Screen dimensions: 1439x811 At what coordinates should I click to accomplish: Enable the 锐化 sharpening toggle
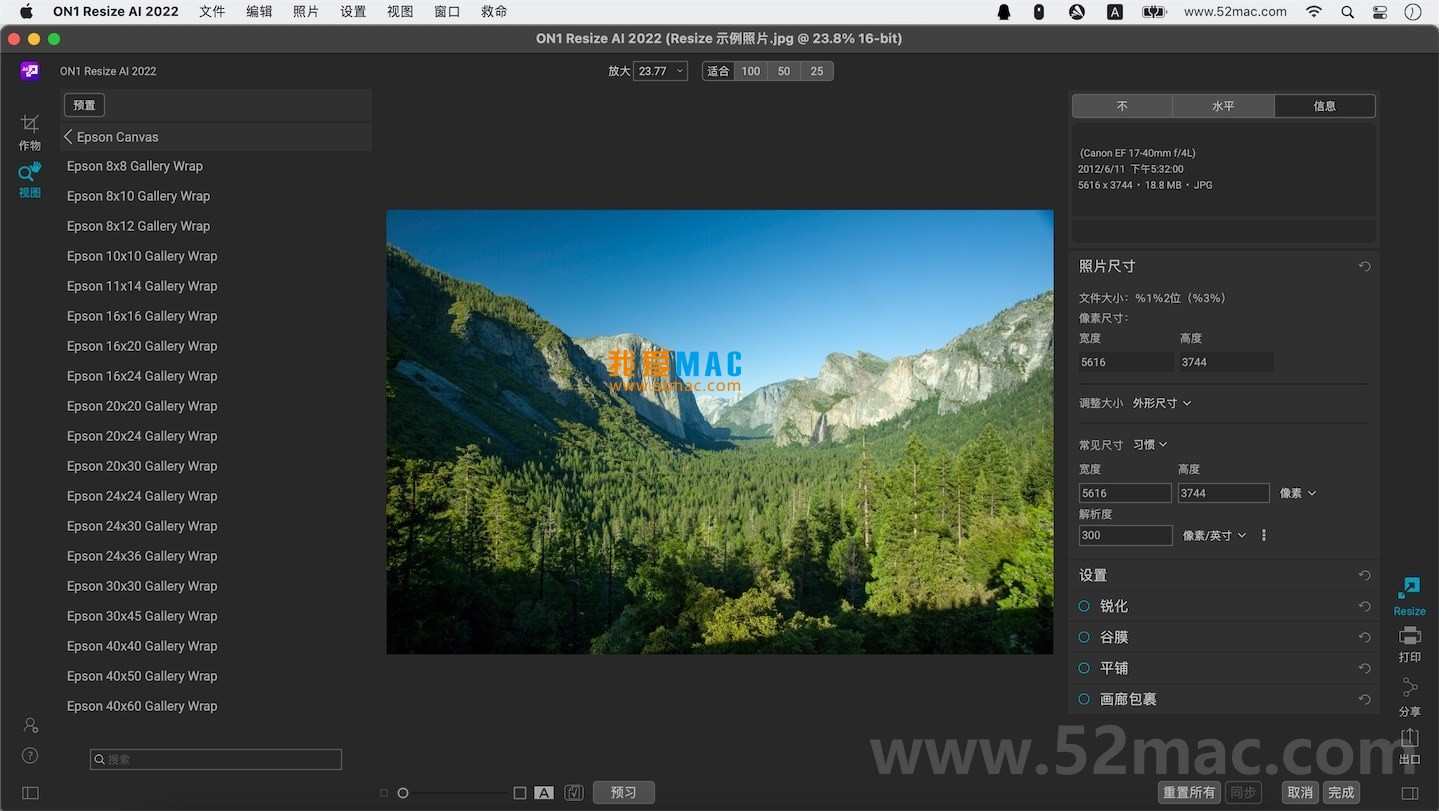1083,606
